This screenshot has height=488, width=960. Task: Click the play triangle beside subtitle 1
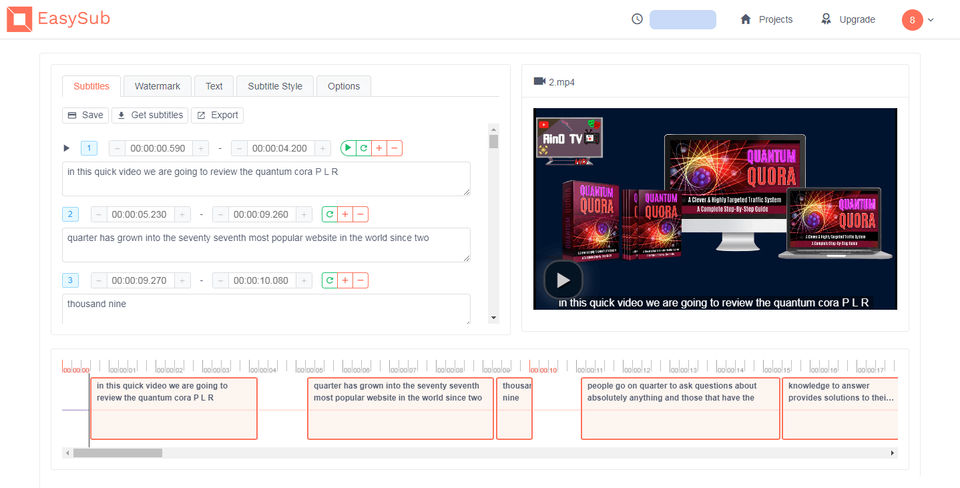tap(67, 148)
